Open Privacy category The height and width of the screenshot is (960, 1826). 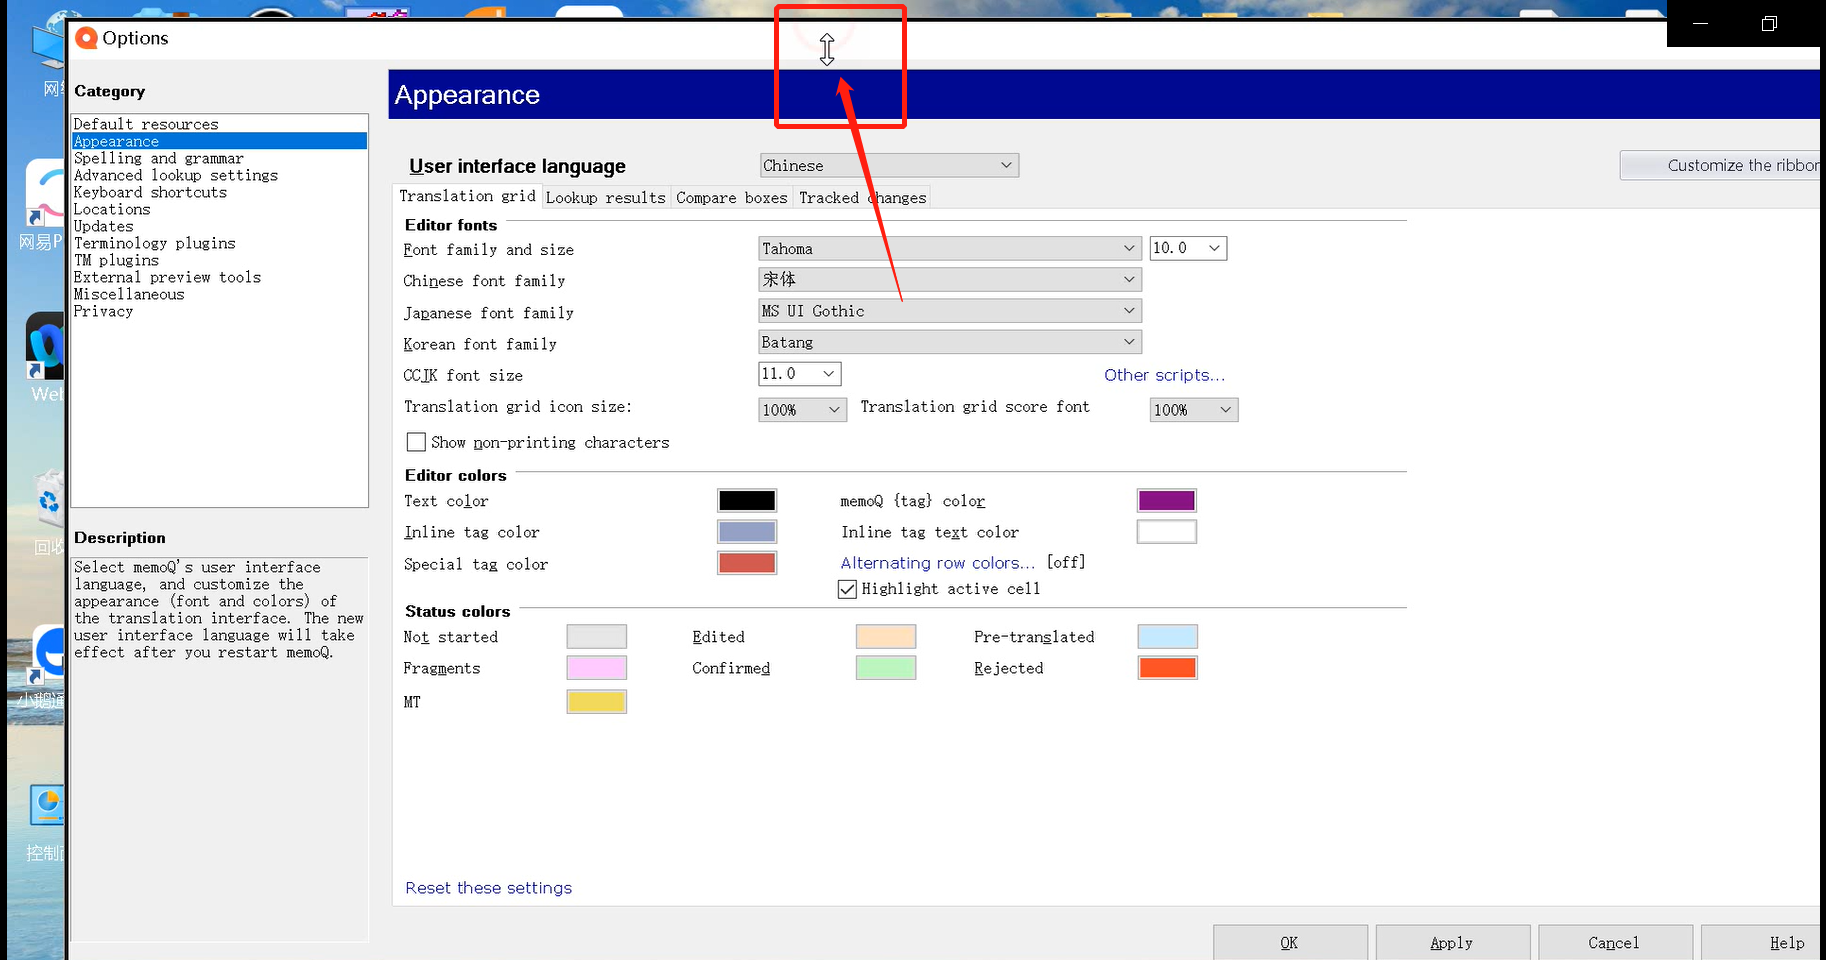219,311
